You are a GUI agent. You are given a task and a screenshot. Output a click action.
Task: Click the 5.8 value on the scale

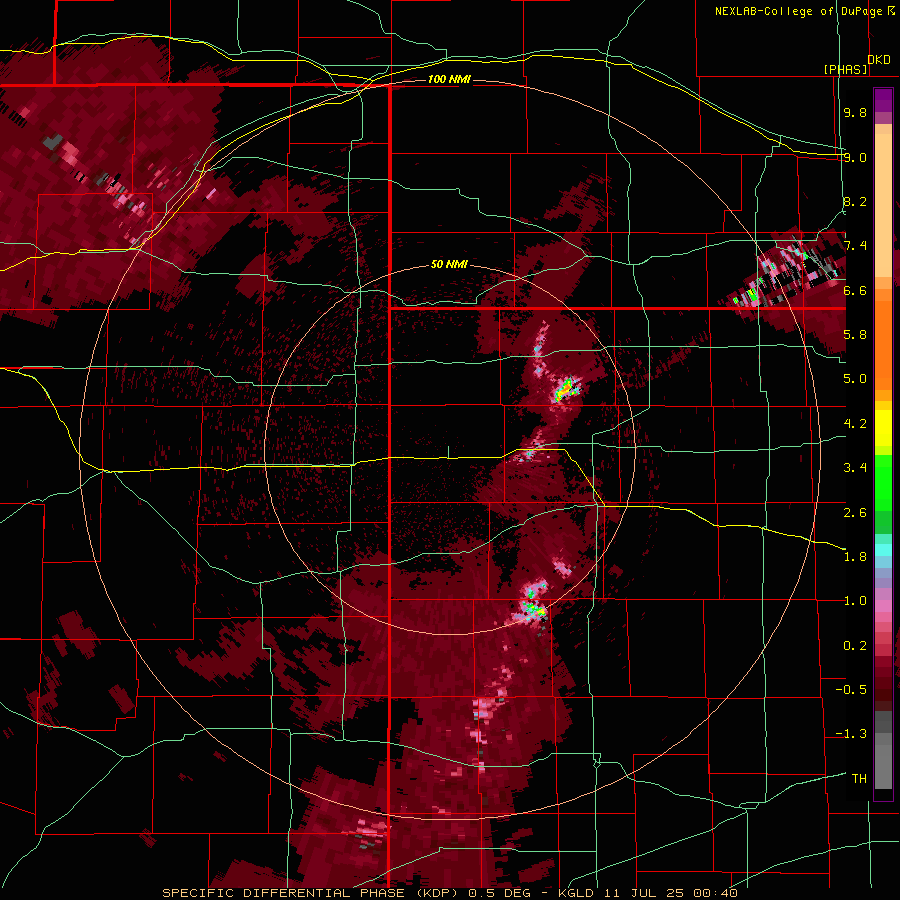855,335
